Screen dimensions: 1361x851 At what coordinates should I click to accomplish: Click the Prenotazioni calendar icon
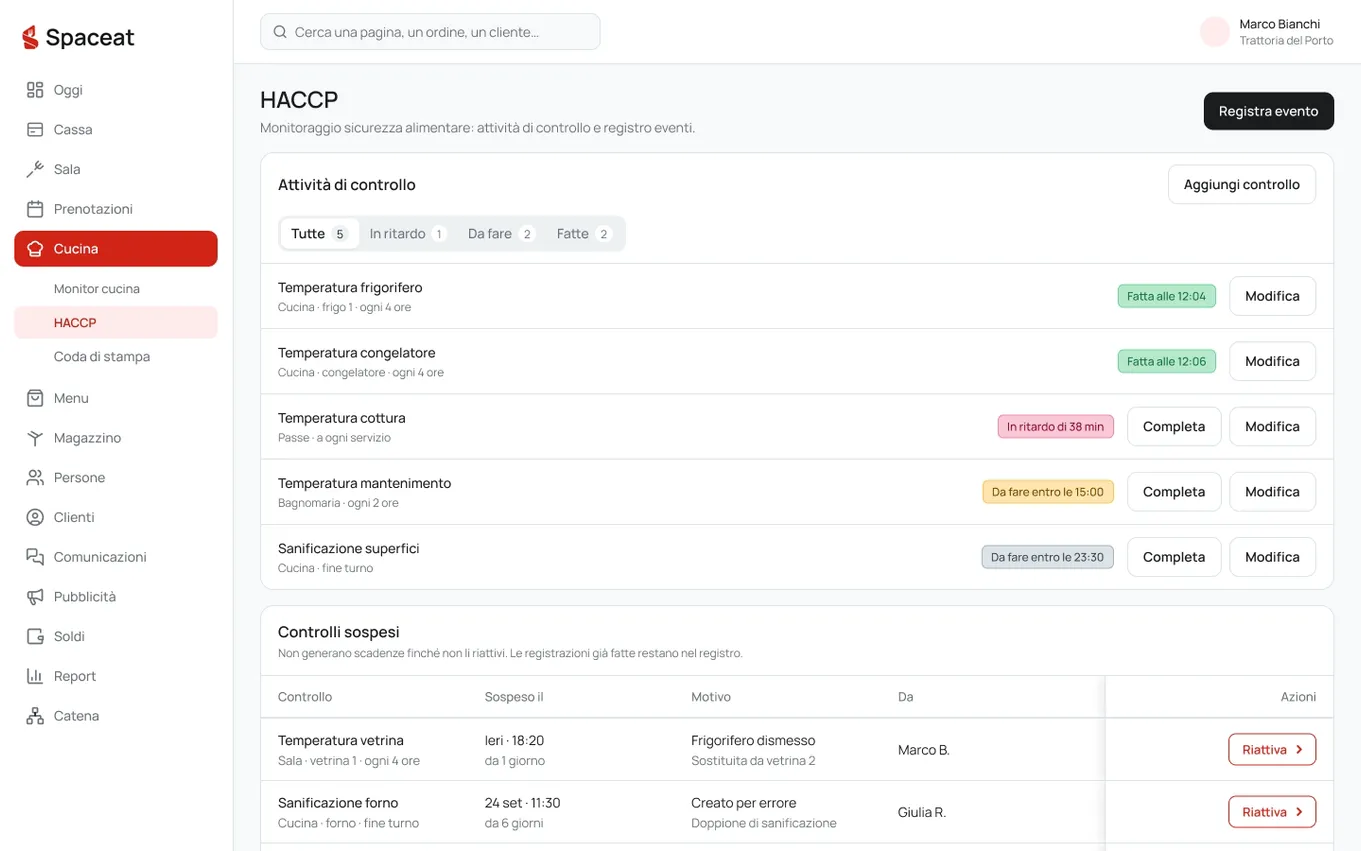[35, 209]
